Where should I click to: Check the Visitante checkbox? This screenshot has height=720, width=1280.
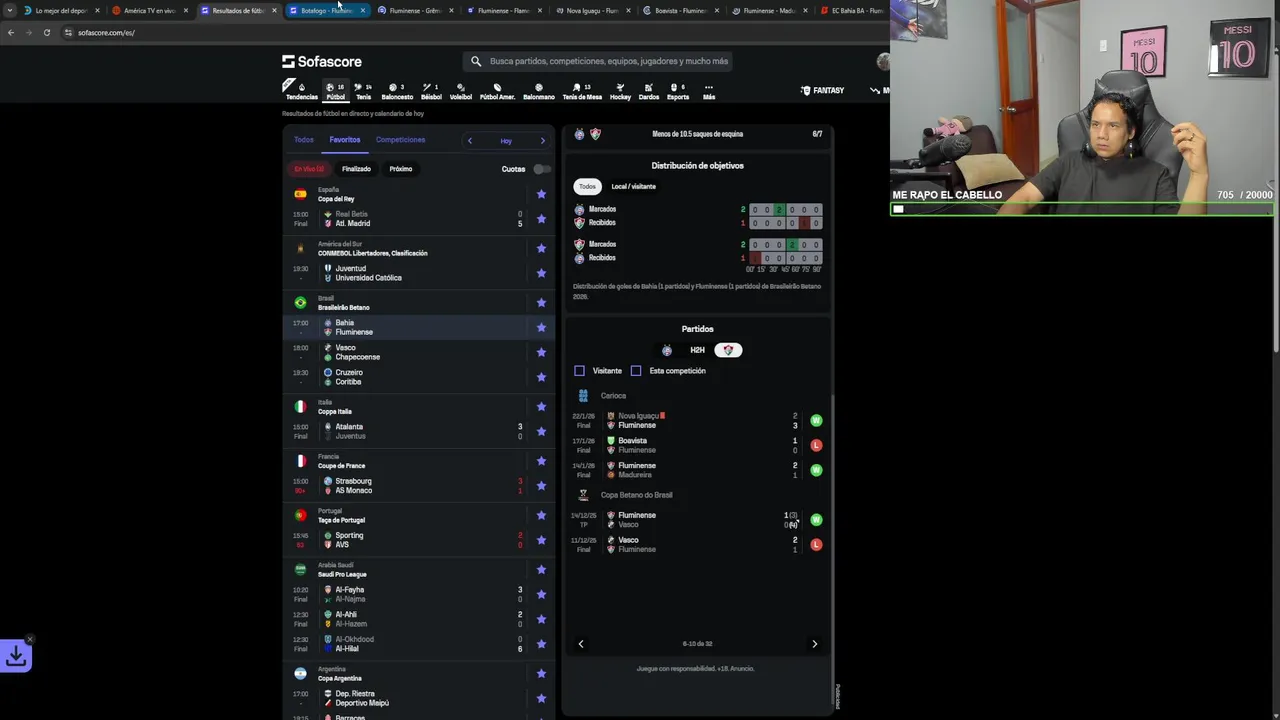pyautogui.click(x=579, y=371)
